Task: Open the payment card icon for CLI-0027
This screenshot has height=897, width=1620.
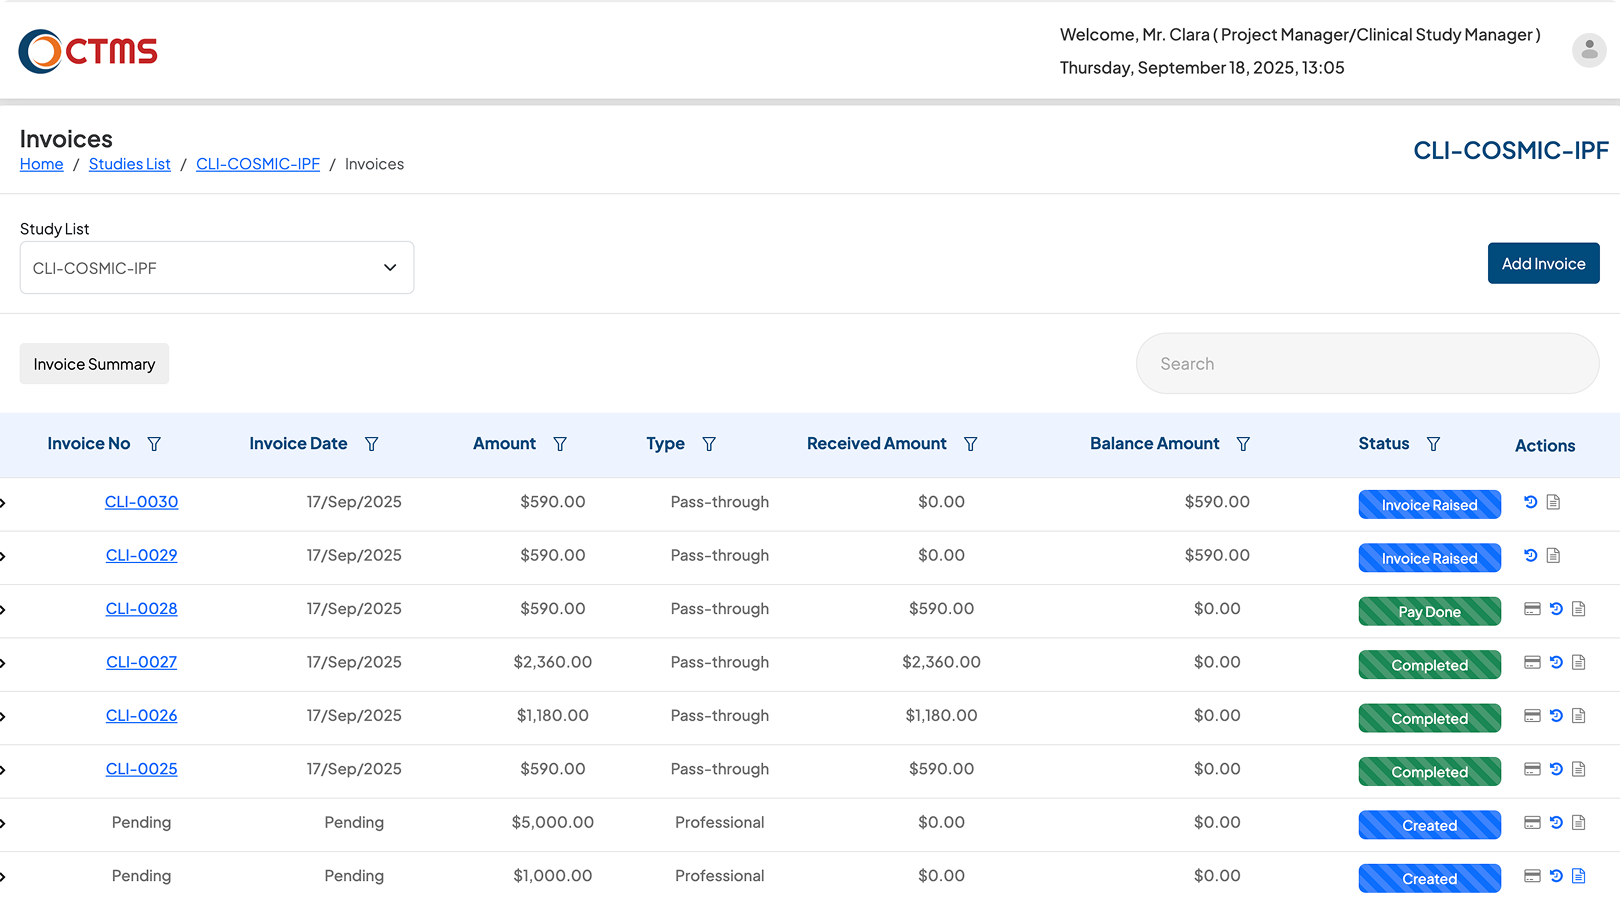Action: click(x=1532, y=662)
